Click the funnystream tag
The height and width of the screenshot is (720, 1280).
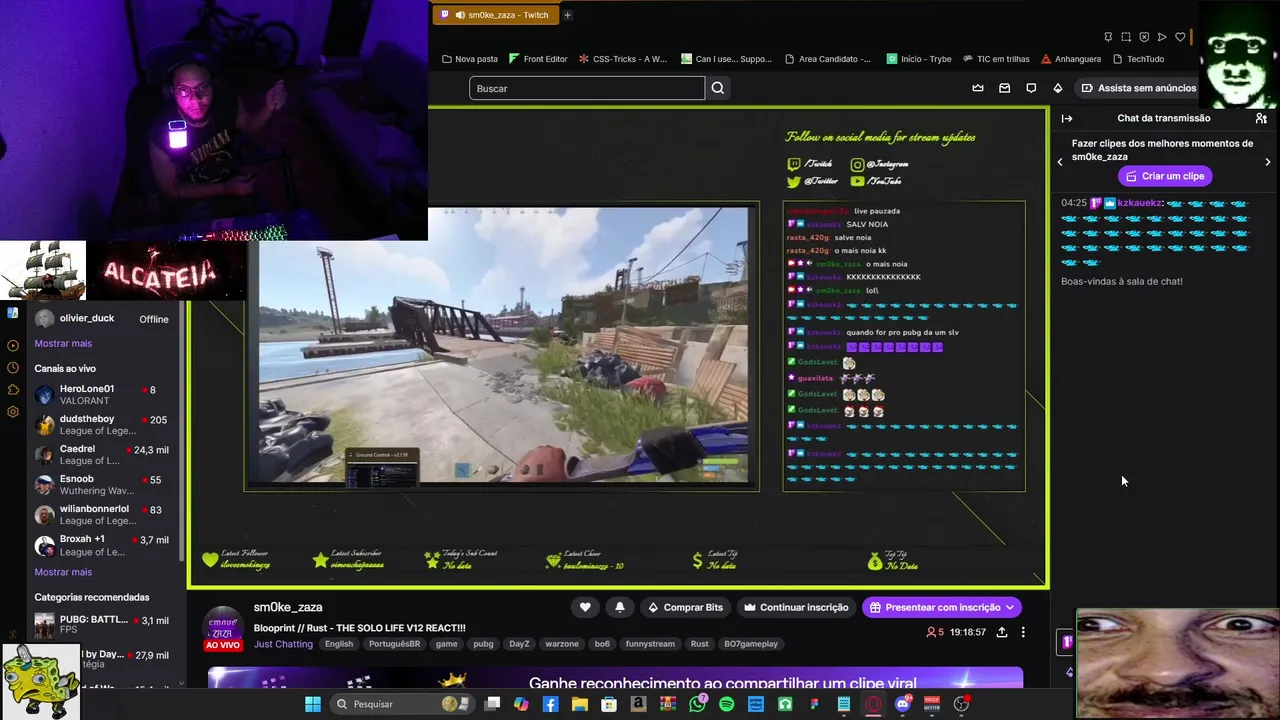[650, 644]
